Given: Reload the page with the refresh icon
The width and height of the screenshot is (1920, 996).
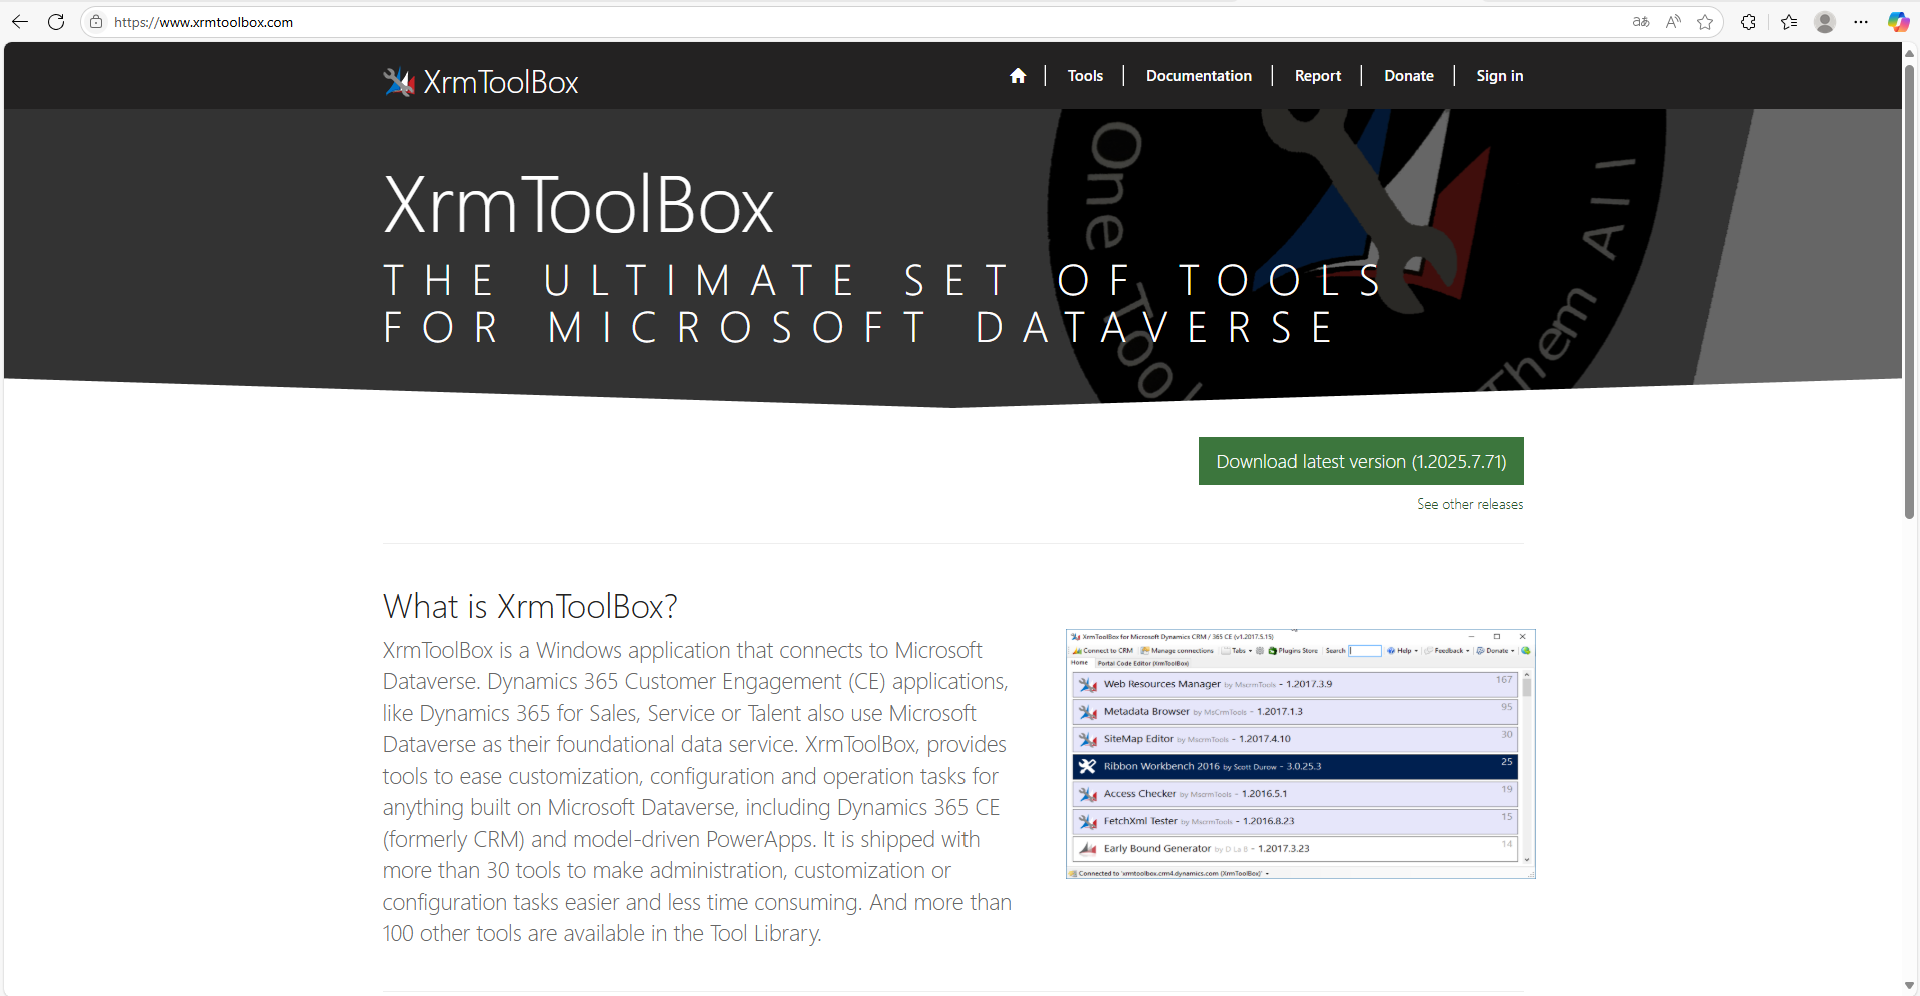Looking at the screenshot, I should [56, 22].
